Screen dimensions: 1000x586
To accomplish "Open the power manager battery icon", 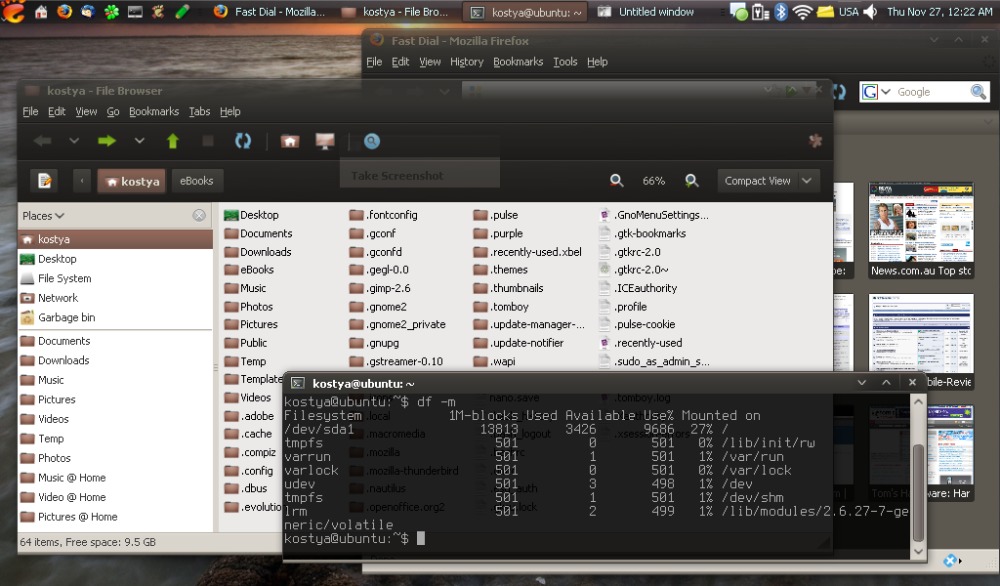I will point(760,11).
